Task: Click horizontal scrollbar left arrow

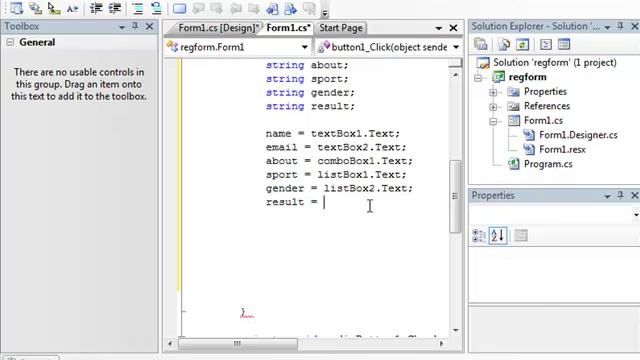Action: point(170,344)
